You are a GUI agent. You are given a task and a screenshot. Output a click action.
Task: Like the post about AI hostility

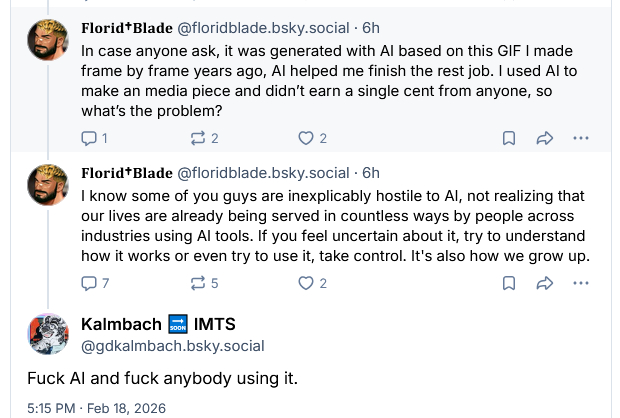307,283
